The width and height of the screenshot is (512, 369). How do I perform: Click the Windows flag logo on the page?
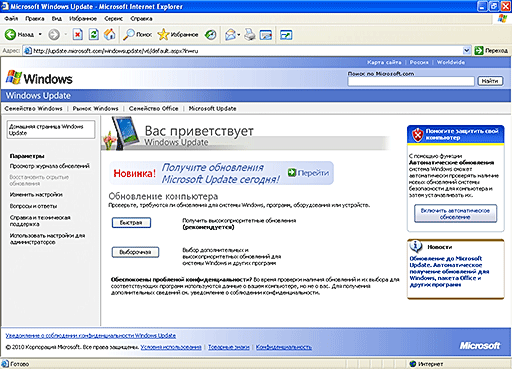point(13,77)
